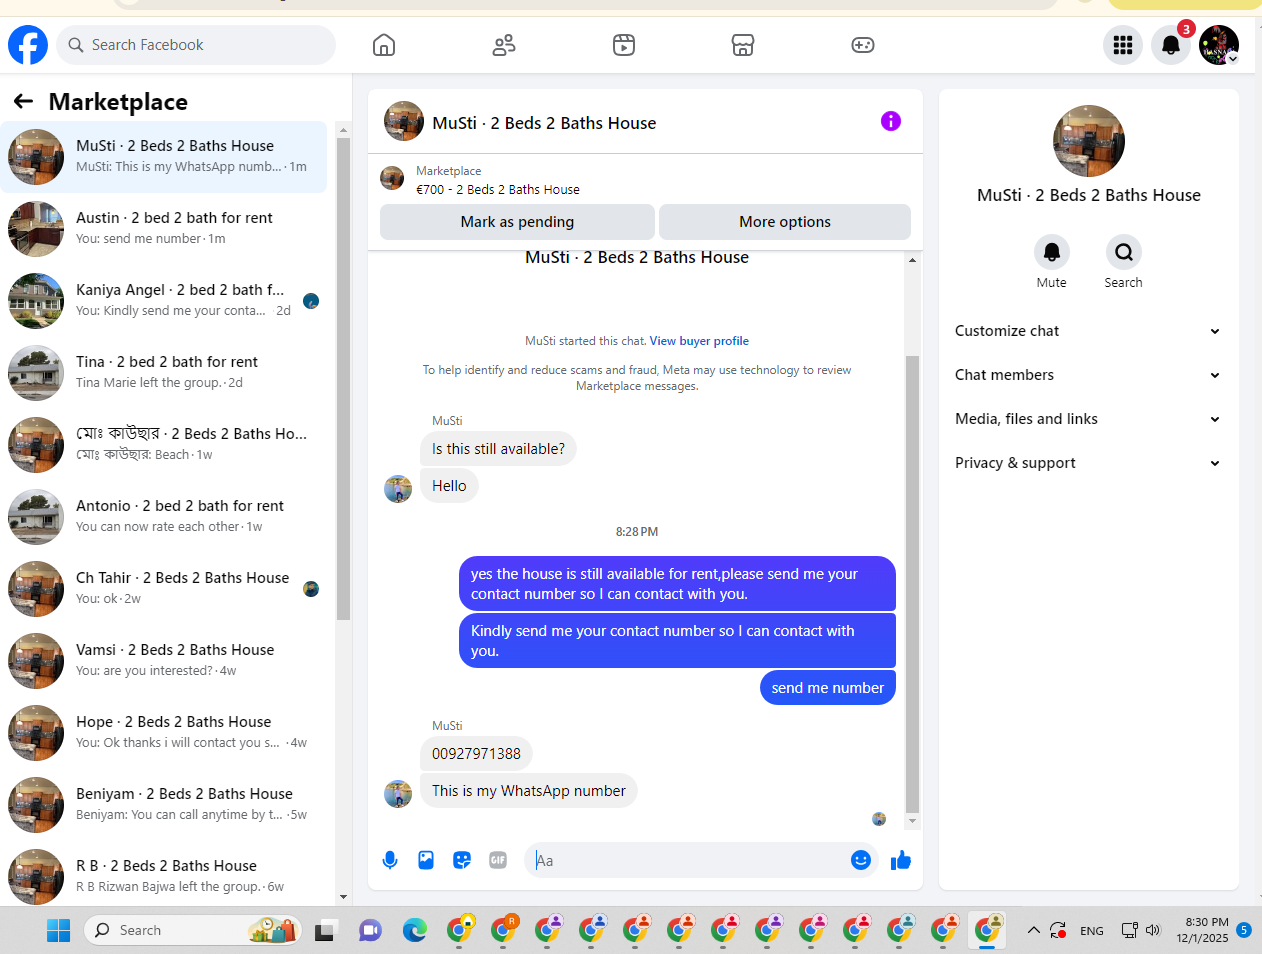Screen dimensions: 1262x954
Task: Open the Video (Watch) icon
Action: coord(624,45)
